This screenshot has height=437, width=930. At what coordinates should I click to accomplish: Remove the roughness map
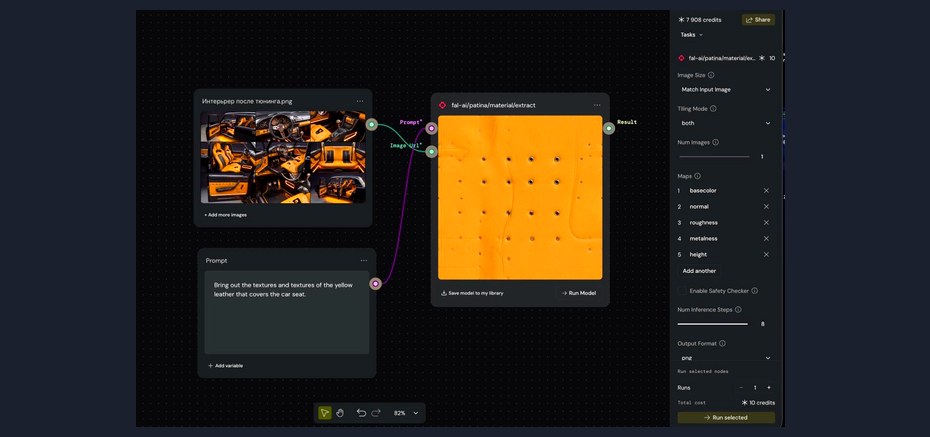click(766, 222)
